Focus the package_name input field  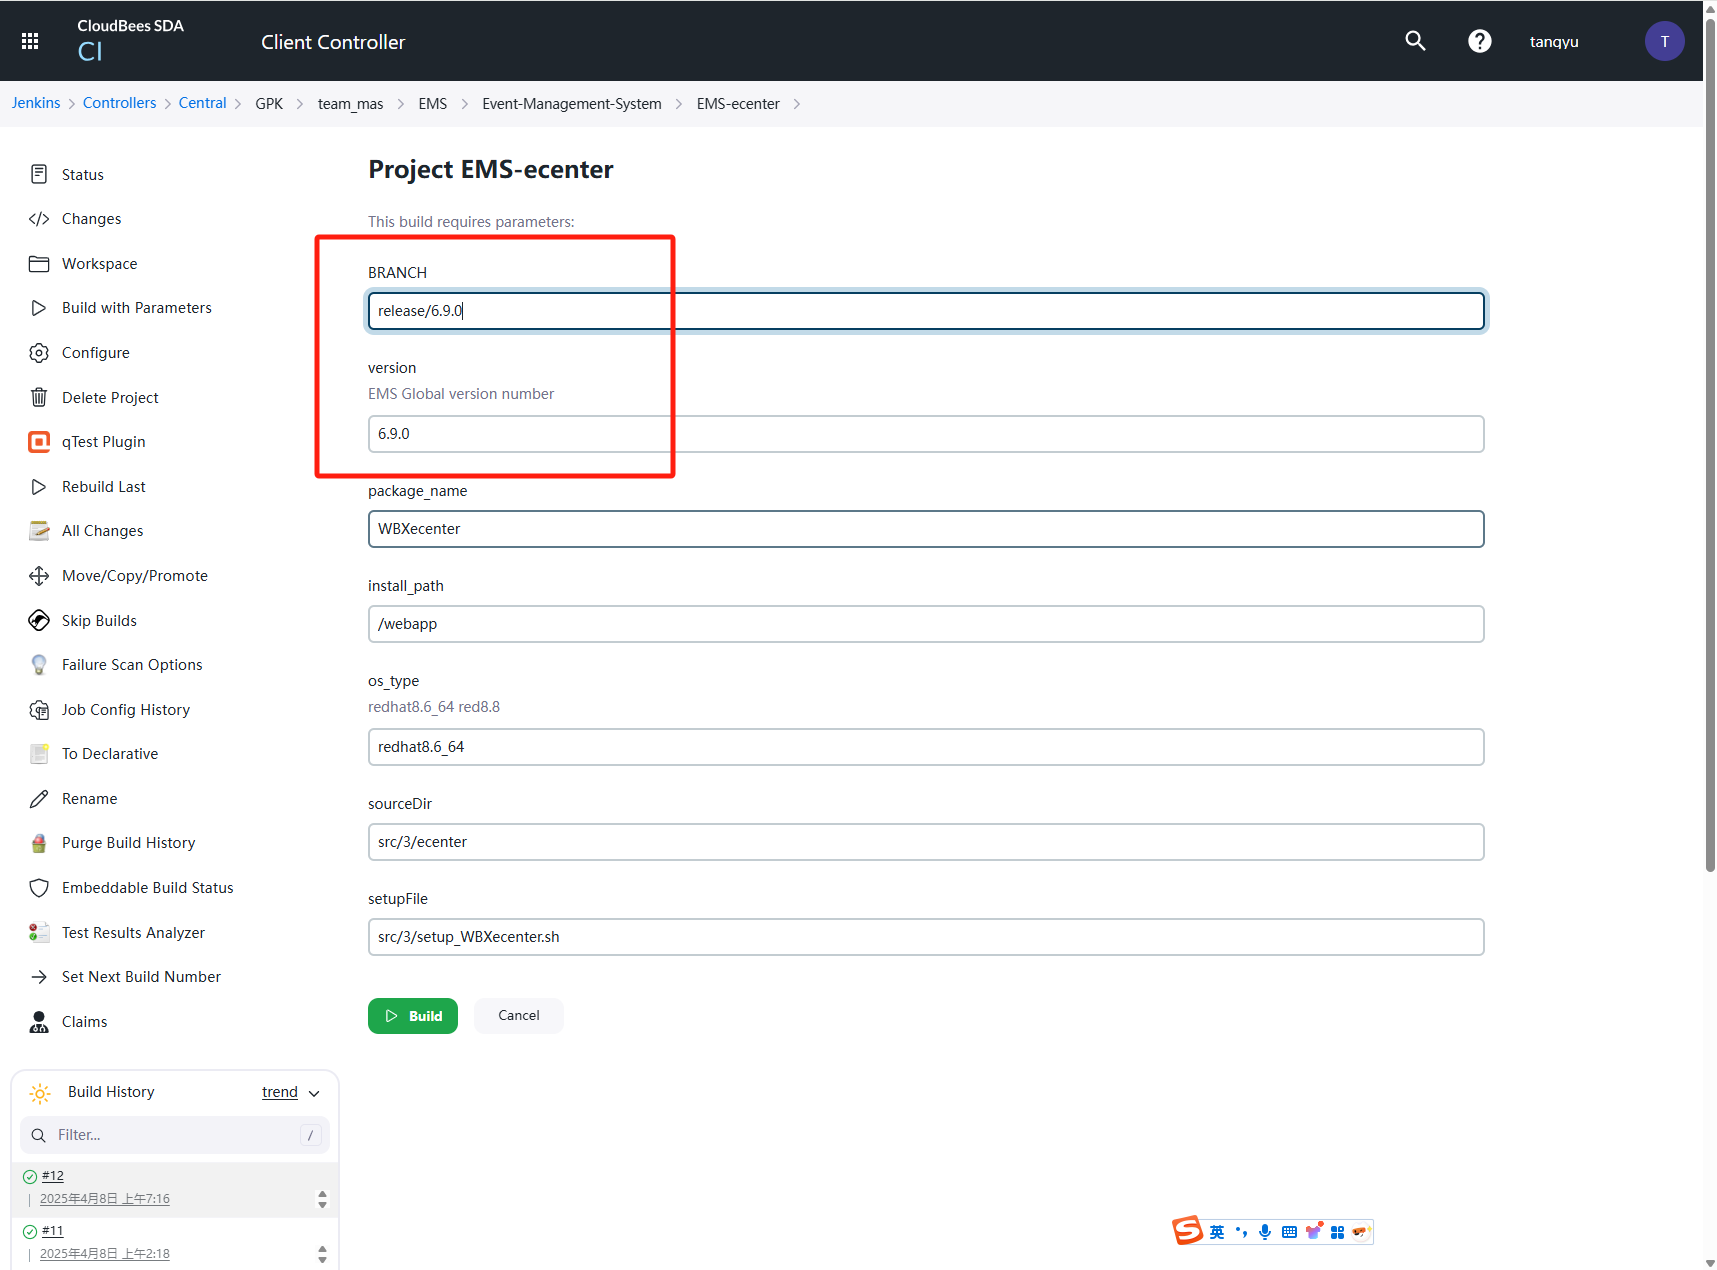click(x=926, y=529)
